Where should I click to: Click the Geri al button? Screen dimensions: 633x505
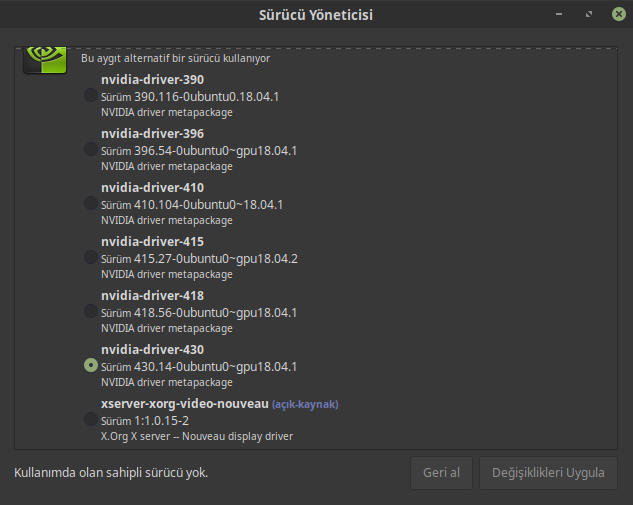tap(441, 473)
